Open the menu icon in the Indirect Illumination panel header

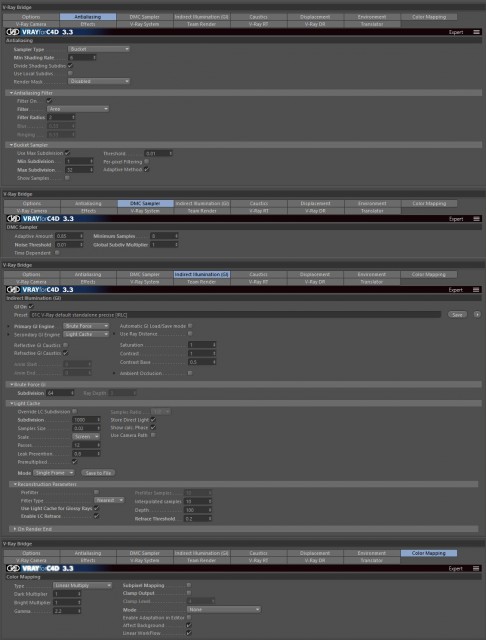(x=476, y=290)
